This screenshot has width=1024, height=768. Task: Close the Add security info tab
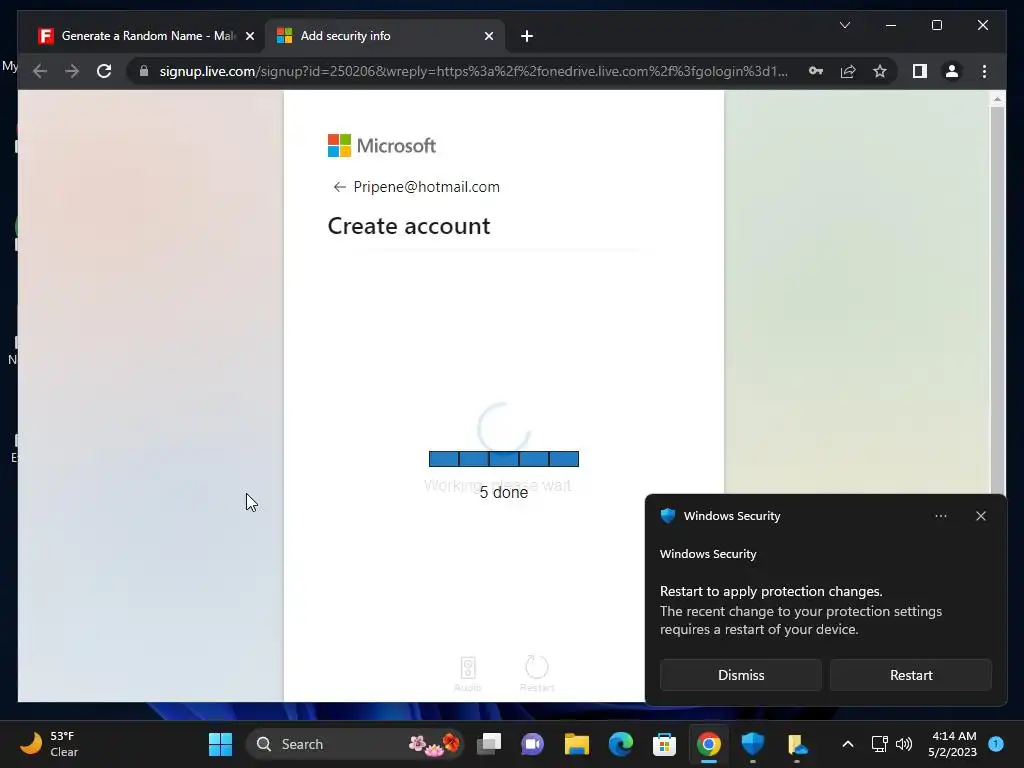[x=488, y=36]
